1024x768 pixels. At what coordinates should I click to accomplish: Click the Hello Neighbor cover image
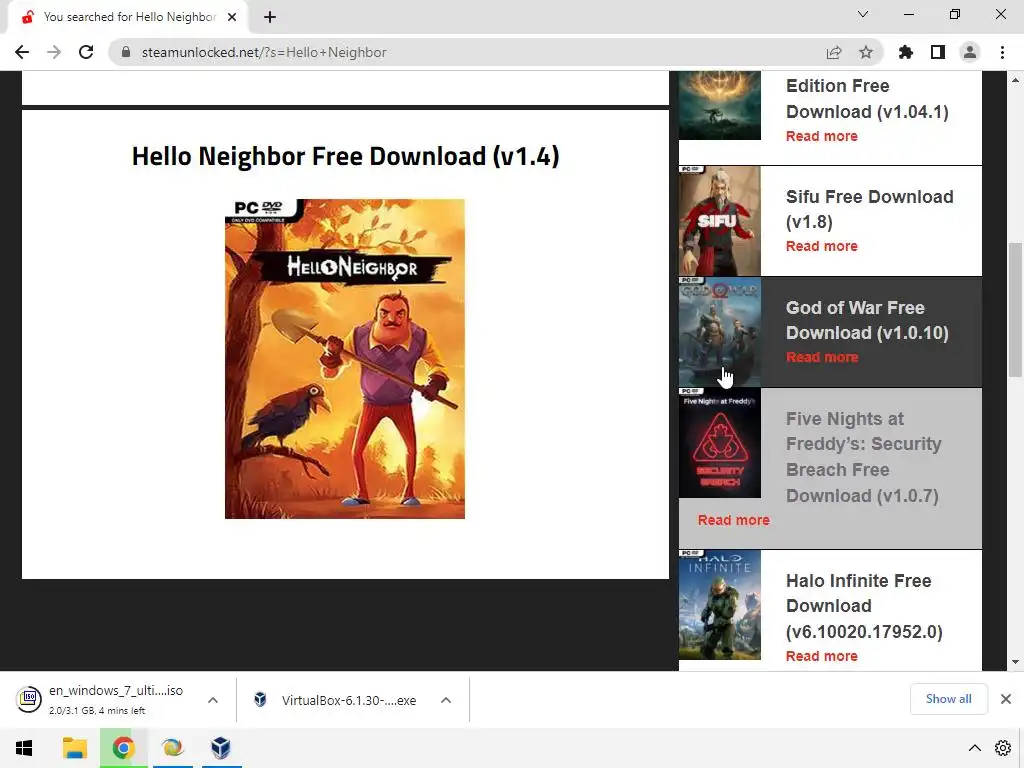pos(345,359)
